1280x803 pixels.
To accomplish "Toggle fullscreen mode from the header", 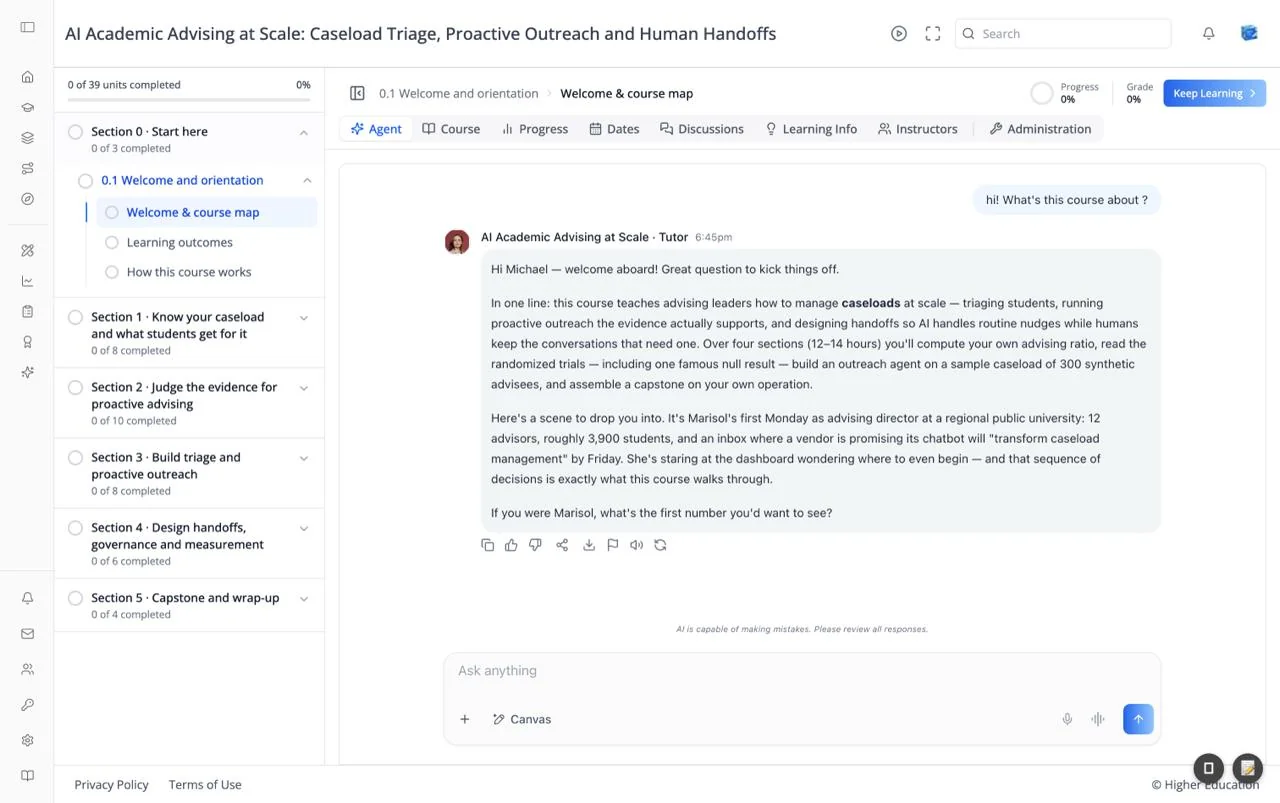I will (x=933, y=34).
